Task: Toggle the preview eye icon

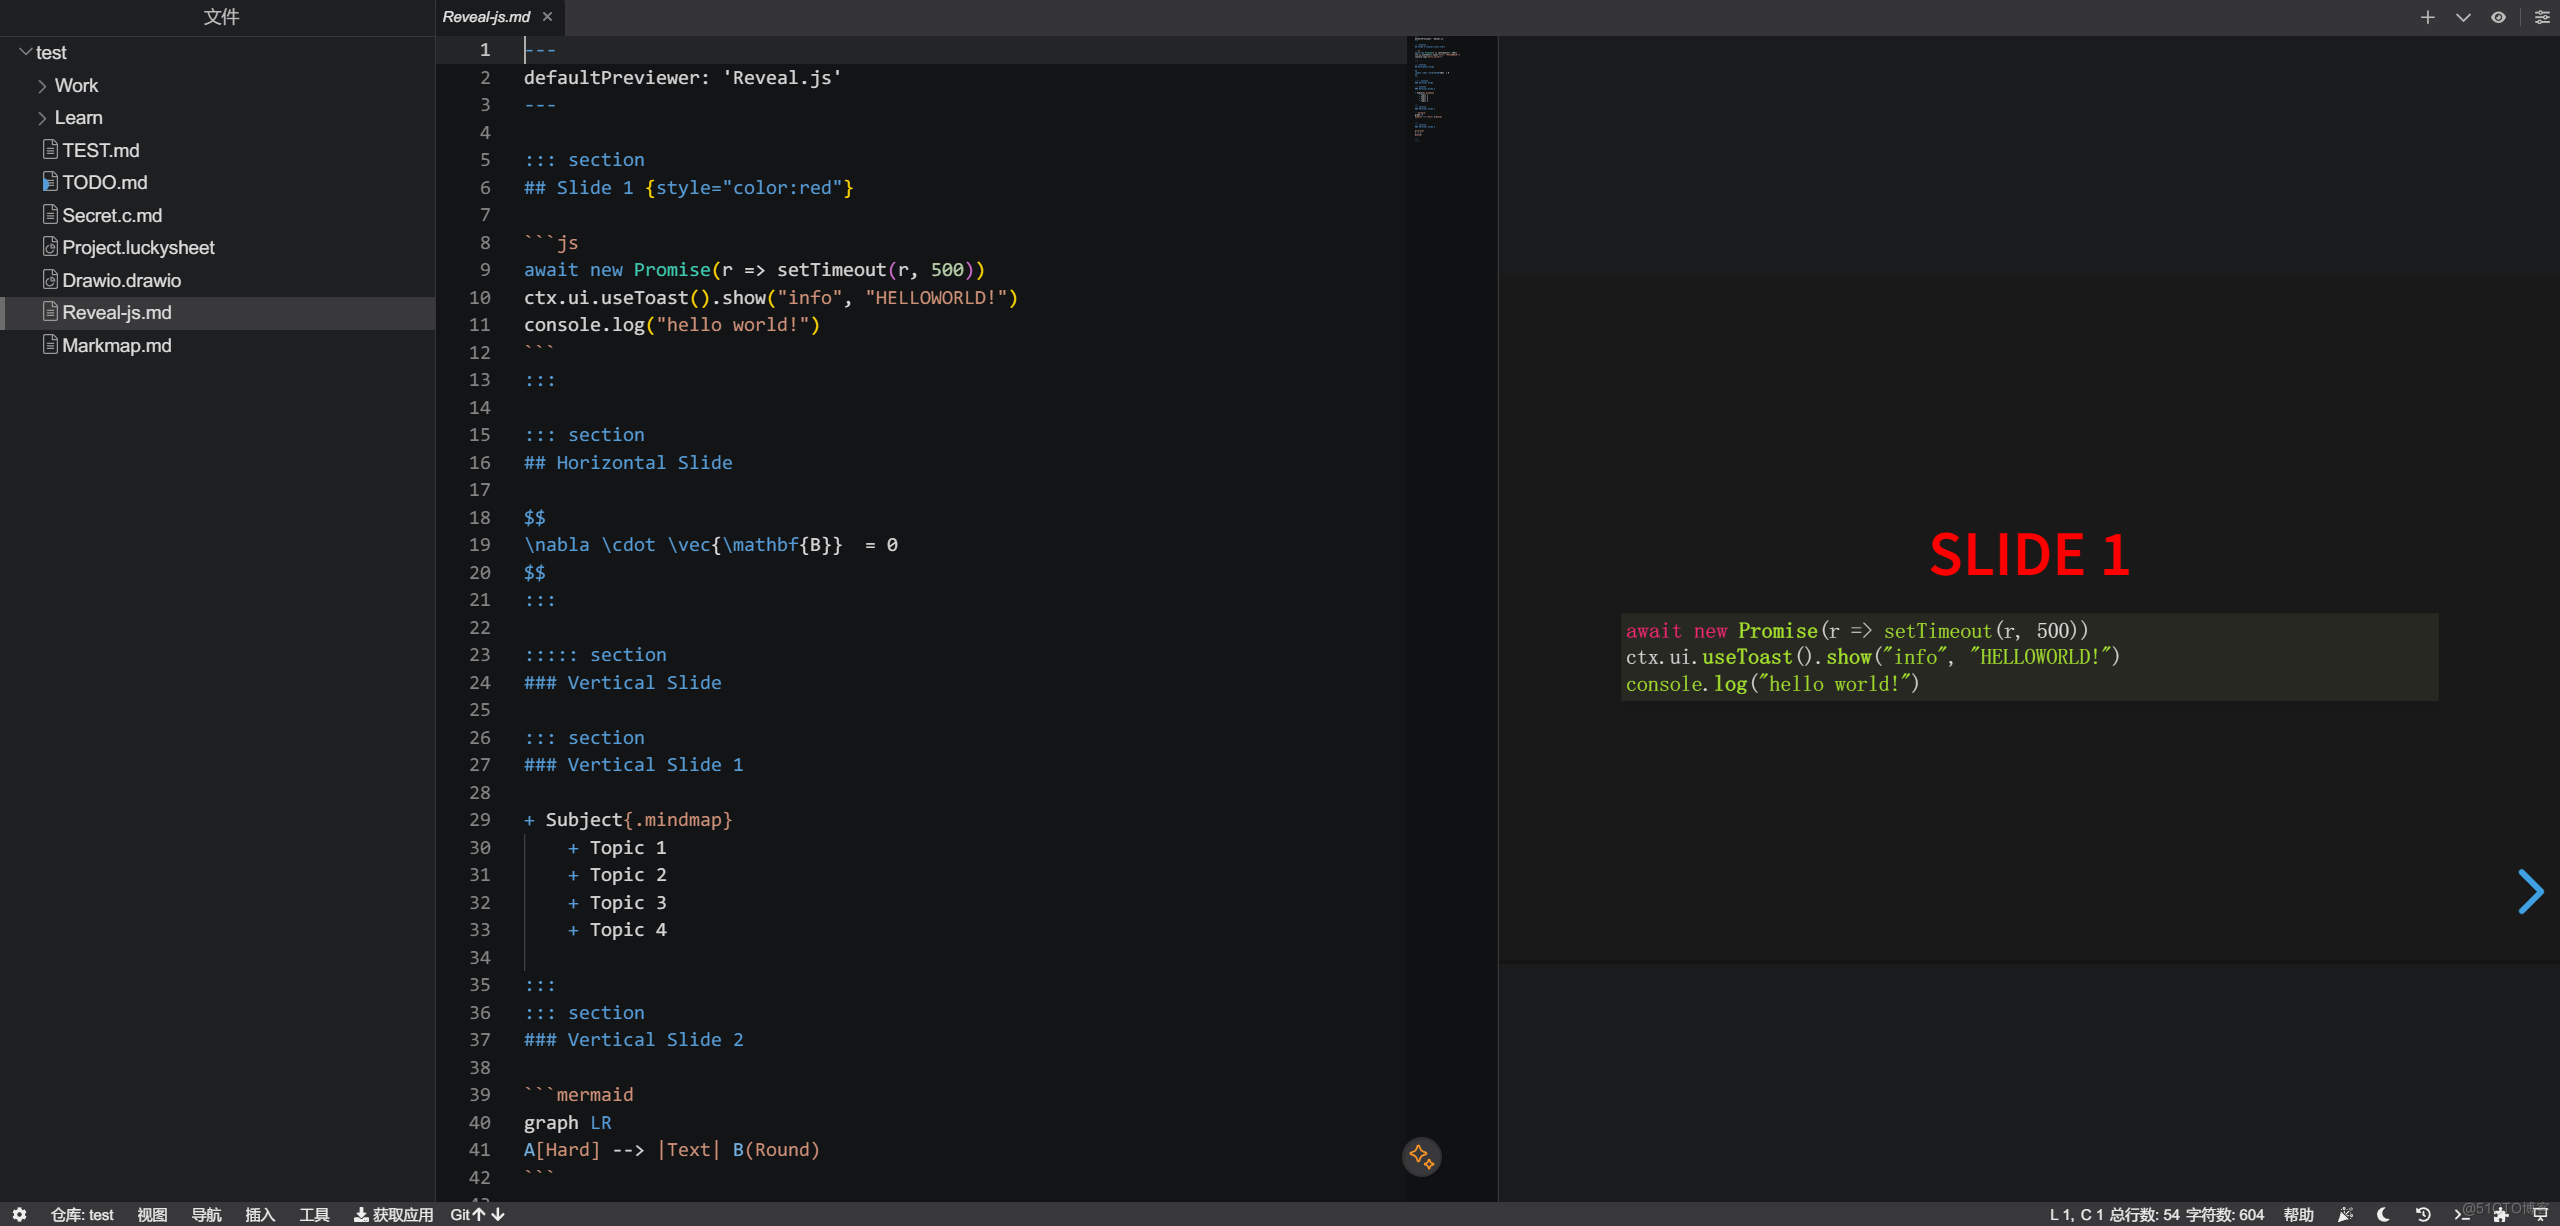Action: click(x=2498, y=17)
